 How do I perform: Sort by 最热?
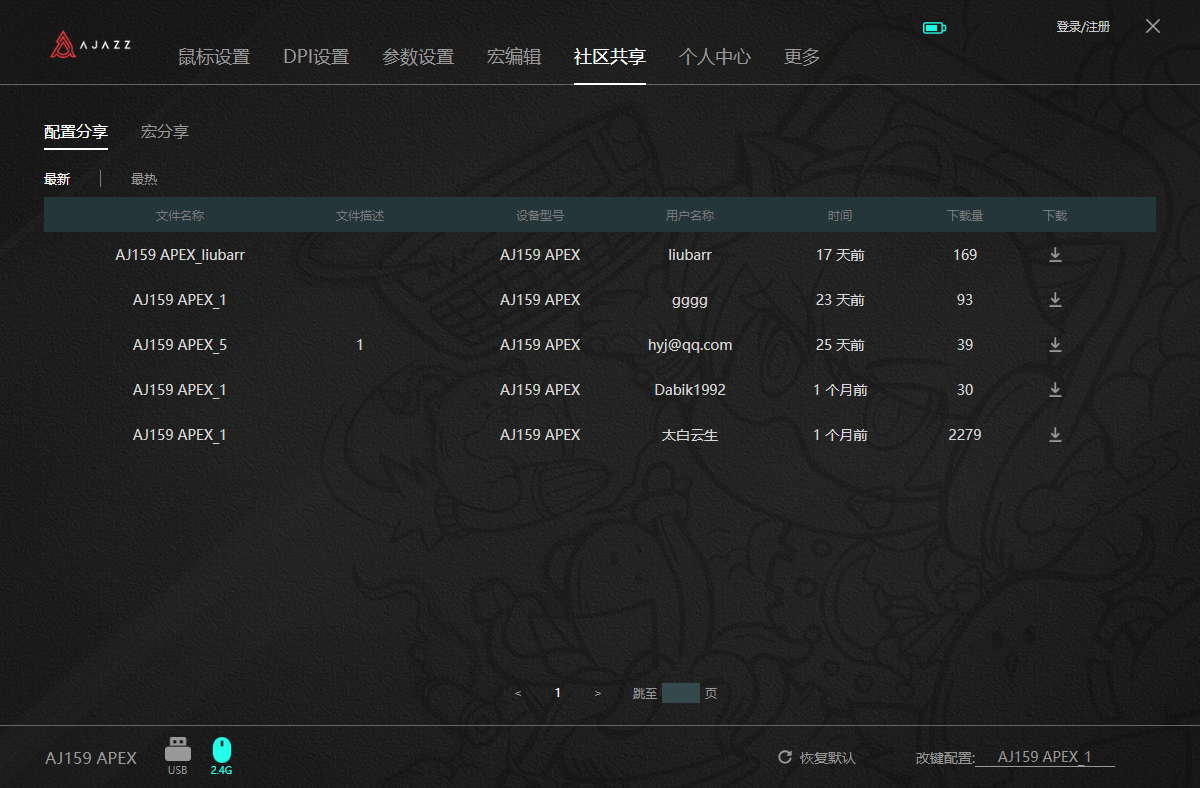(144, 179)
